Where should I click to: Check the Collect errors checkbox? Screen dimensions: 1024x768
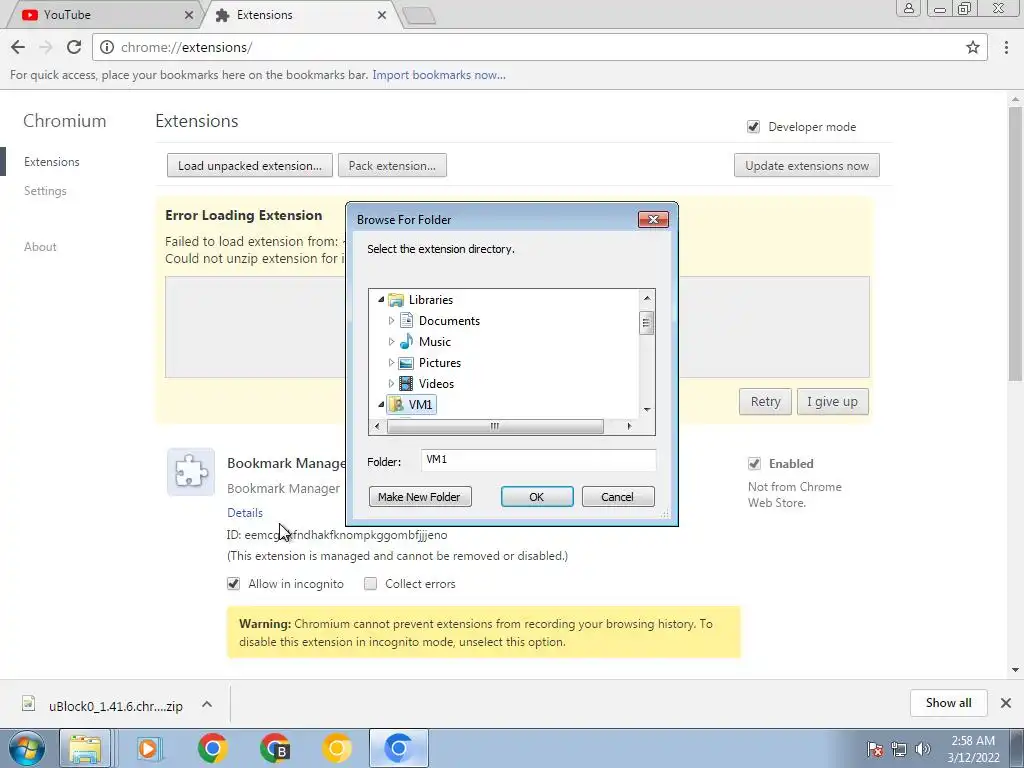point(370,584)
